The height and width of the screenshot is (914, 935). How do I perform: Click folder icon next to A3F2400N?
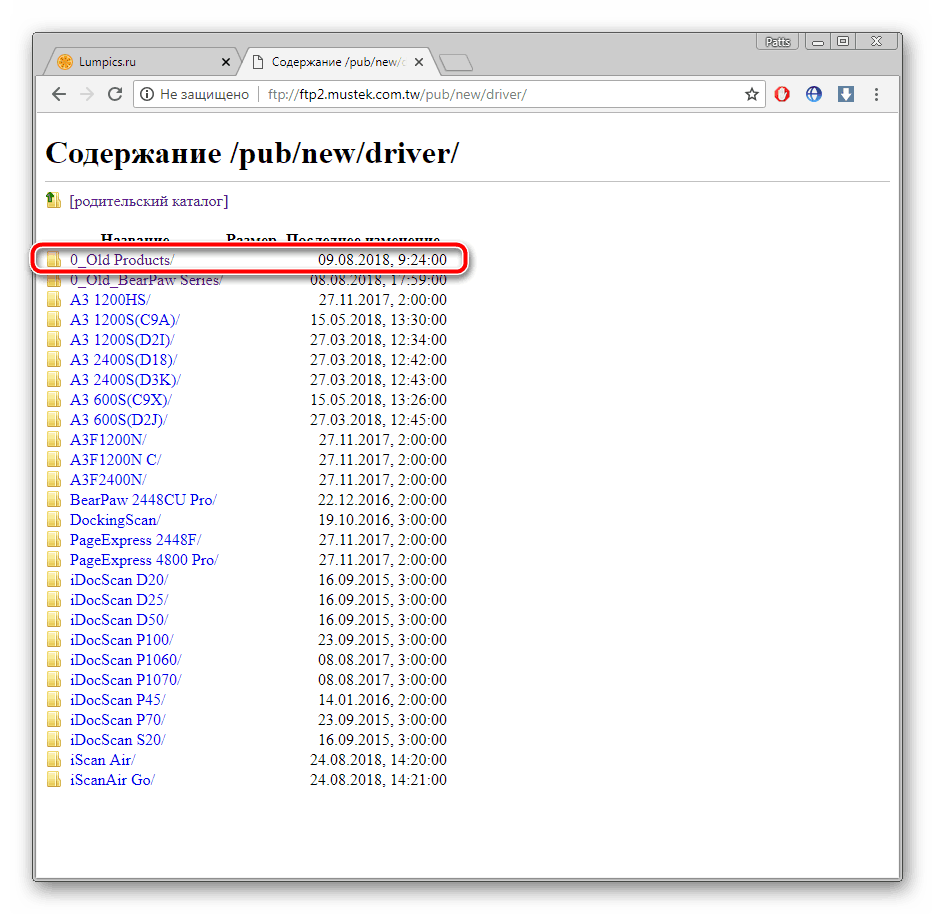[x=54, y=480]
